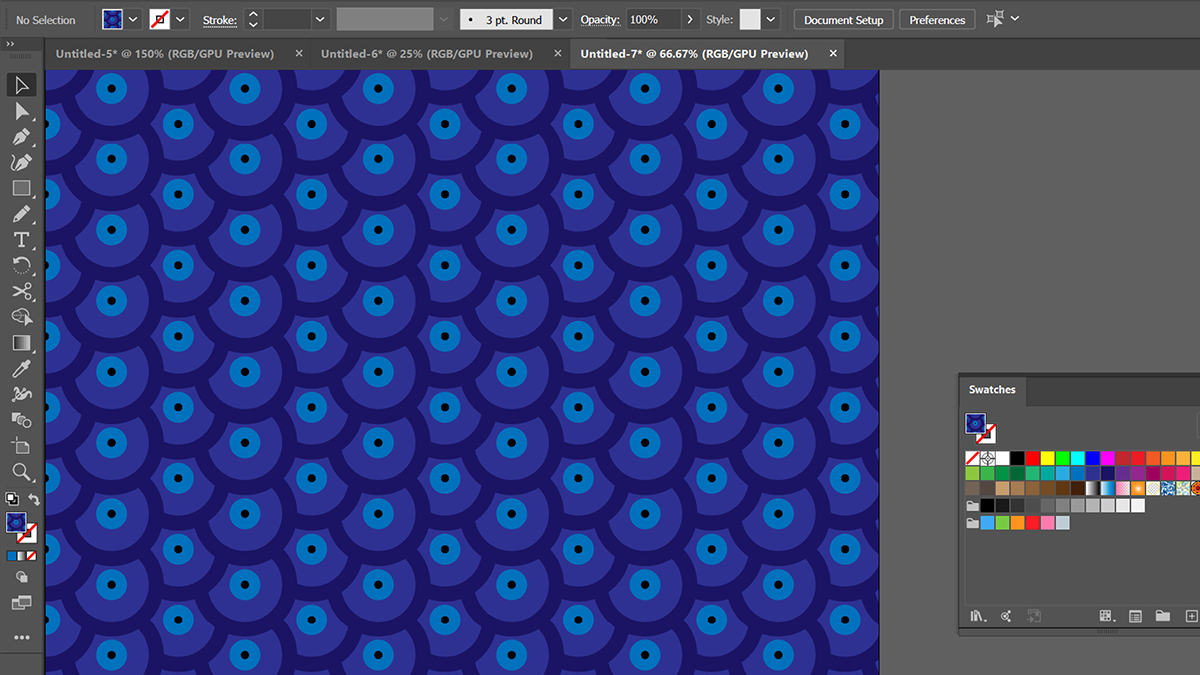Expand the 3 pt. Round brush dropdown

[563, 19]
